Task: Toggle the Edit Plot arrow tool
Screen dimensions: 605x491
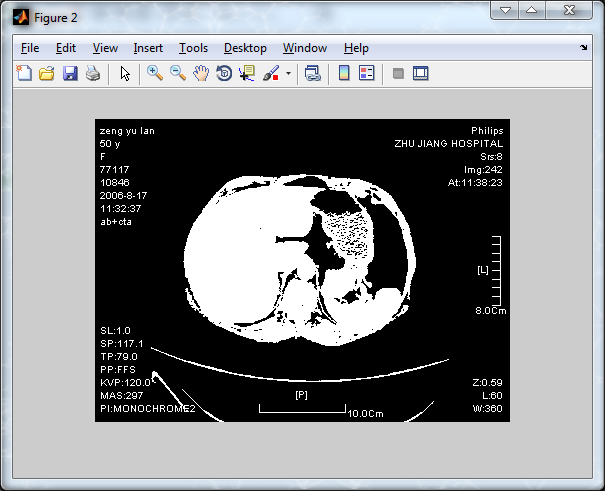Action: click(125, 73)
